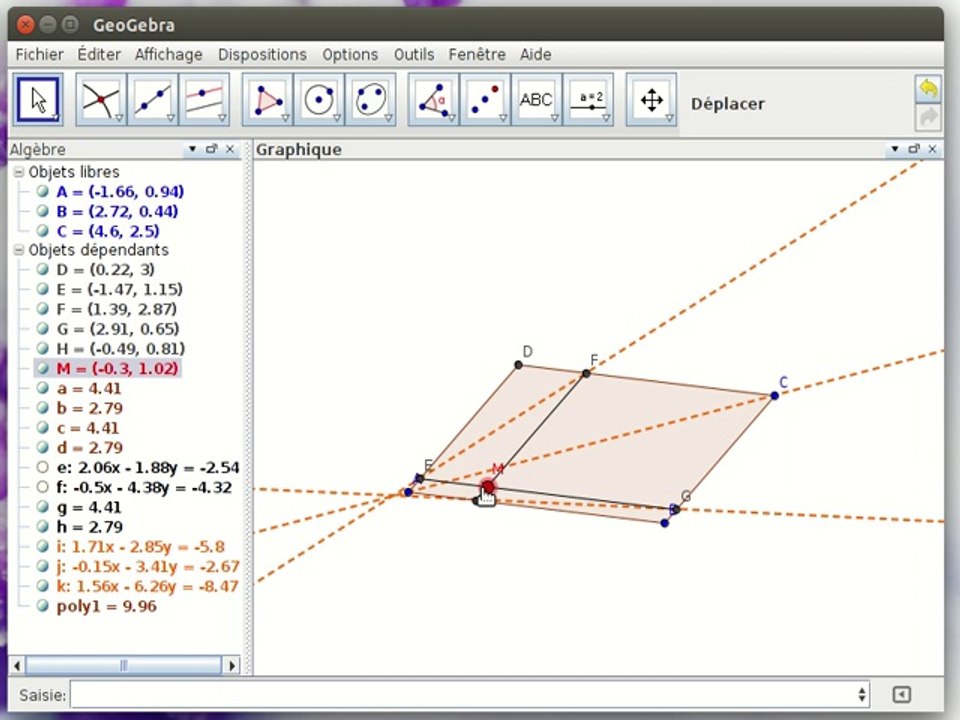This screenshot has height=720, width=960.
Task: Select the Polygon tool
Action: (x=268, y=100)
